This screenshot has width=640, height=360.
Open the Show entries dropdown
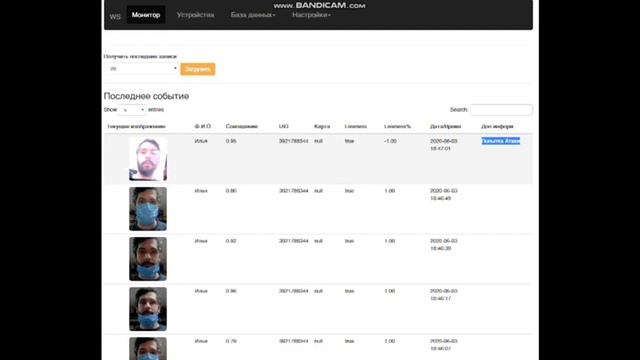[x=132, y=110]
